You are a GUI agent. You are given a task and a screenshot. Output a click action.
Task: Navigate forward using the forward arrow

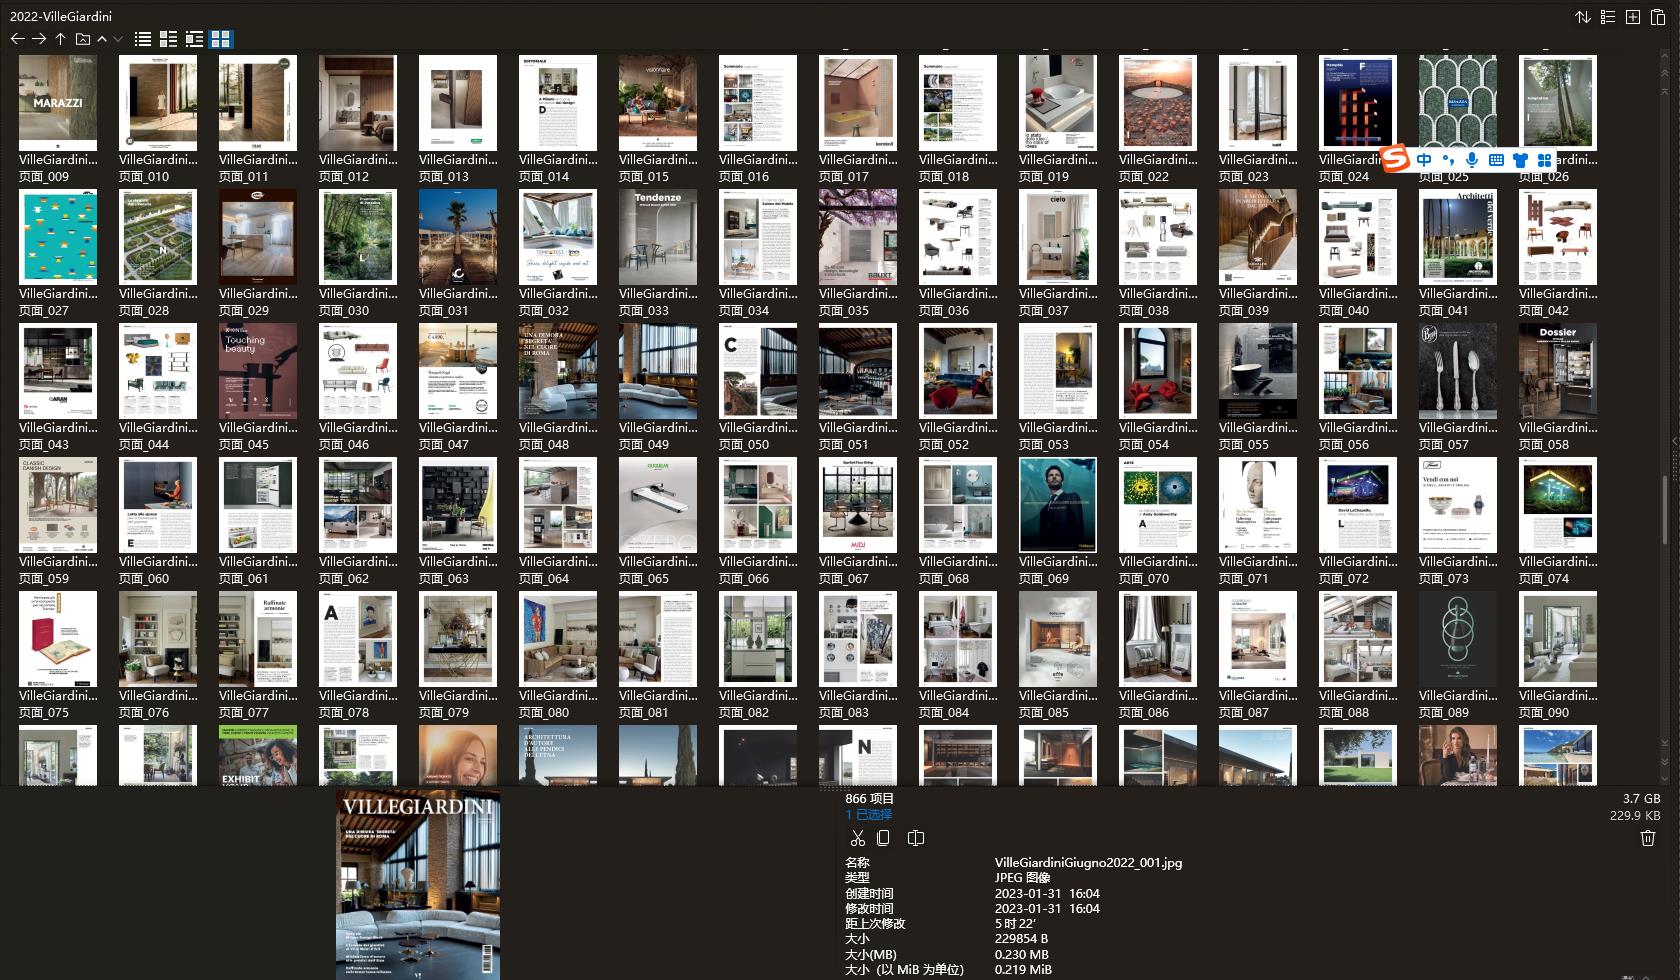[39, 39]
